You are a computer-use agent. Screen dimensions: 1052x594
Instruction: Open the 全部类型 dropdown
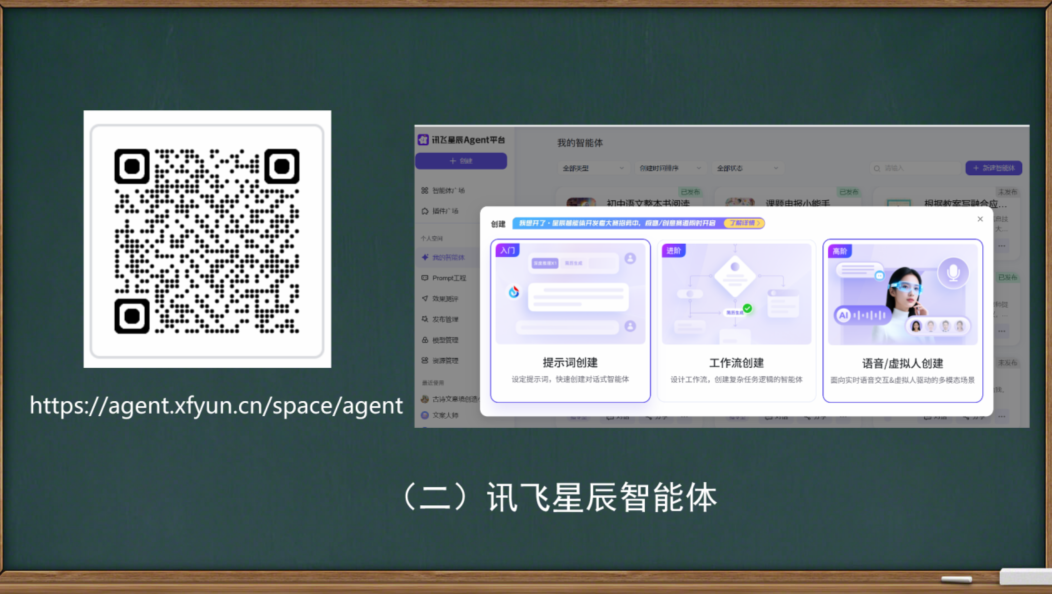click(x=589, y=168)
